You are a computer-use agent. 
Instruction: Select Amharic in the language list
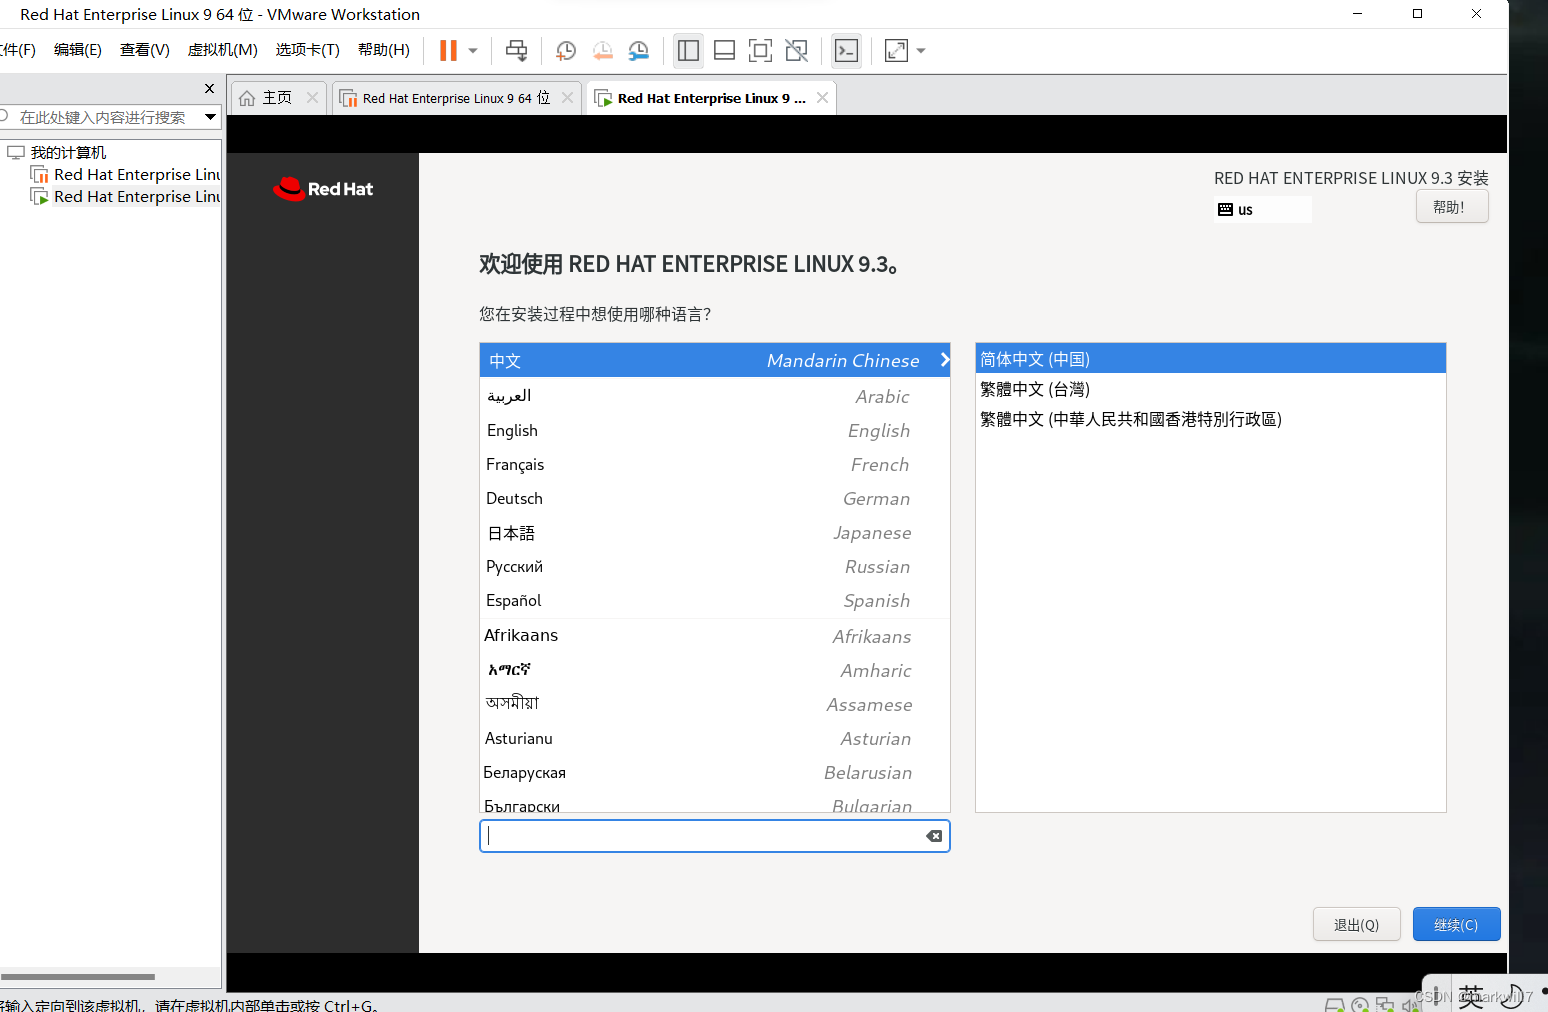click(714, 670)
